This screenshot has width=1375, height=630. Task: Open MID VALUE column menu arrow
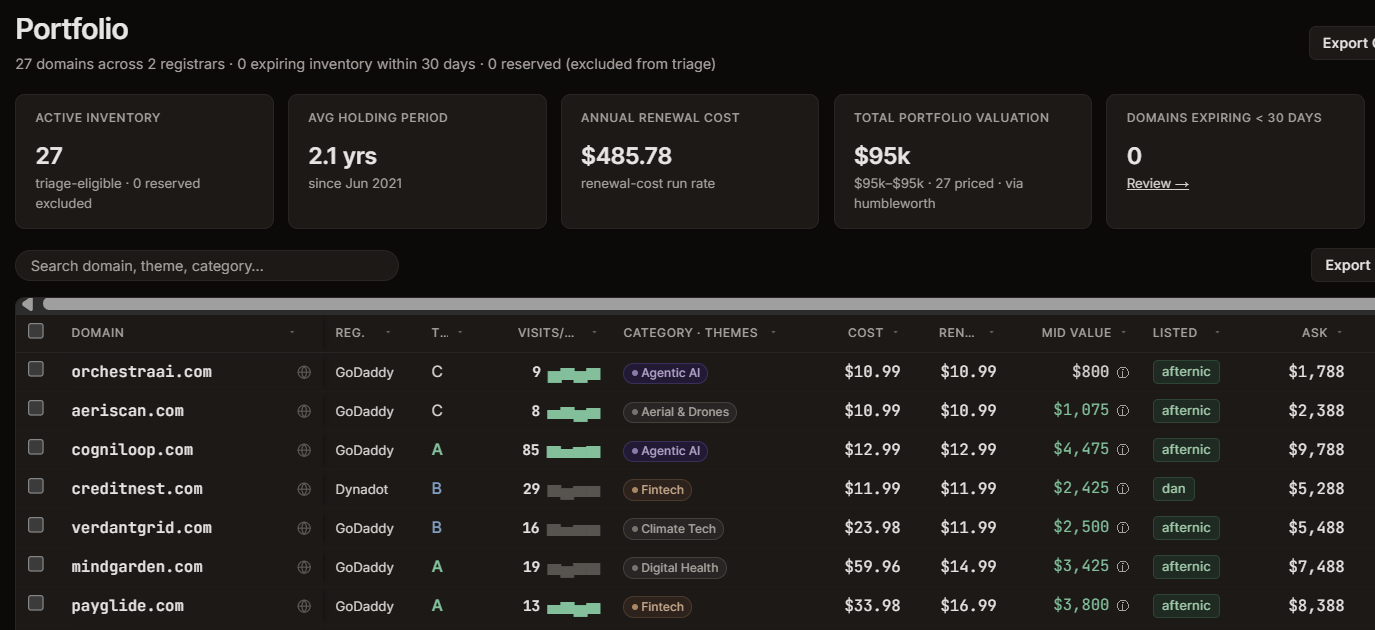click(x=1124, y=333)
